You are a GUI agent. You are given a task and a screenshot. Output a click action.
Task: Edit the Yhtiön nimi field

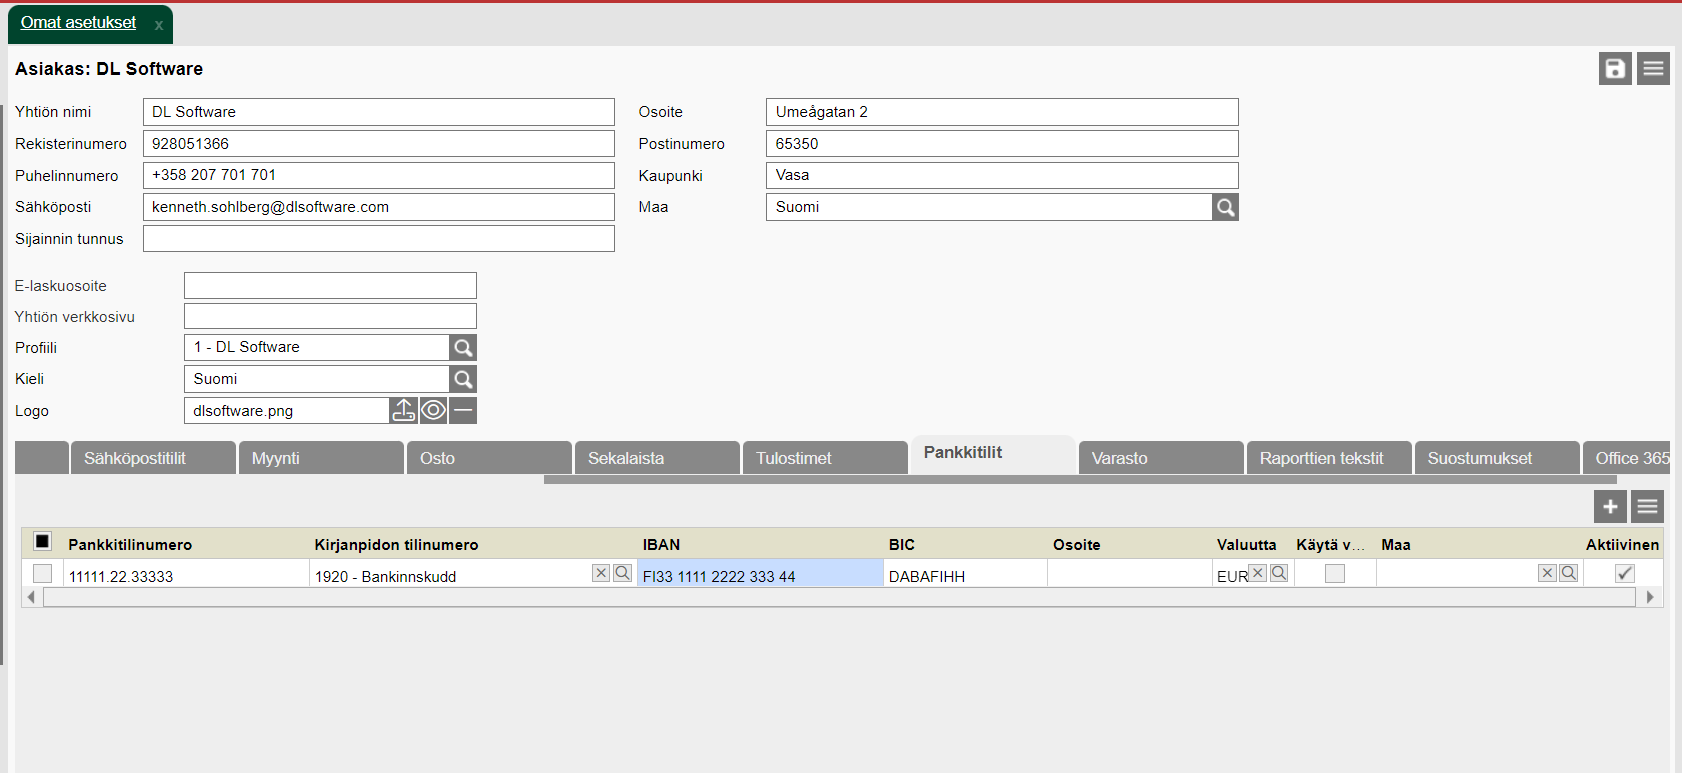coord(379,112)
